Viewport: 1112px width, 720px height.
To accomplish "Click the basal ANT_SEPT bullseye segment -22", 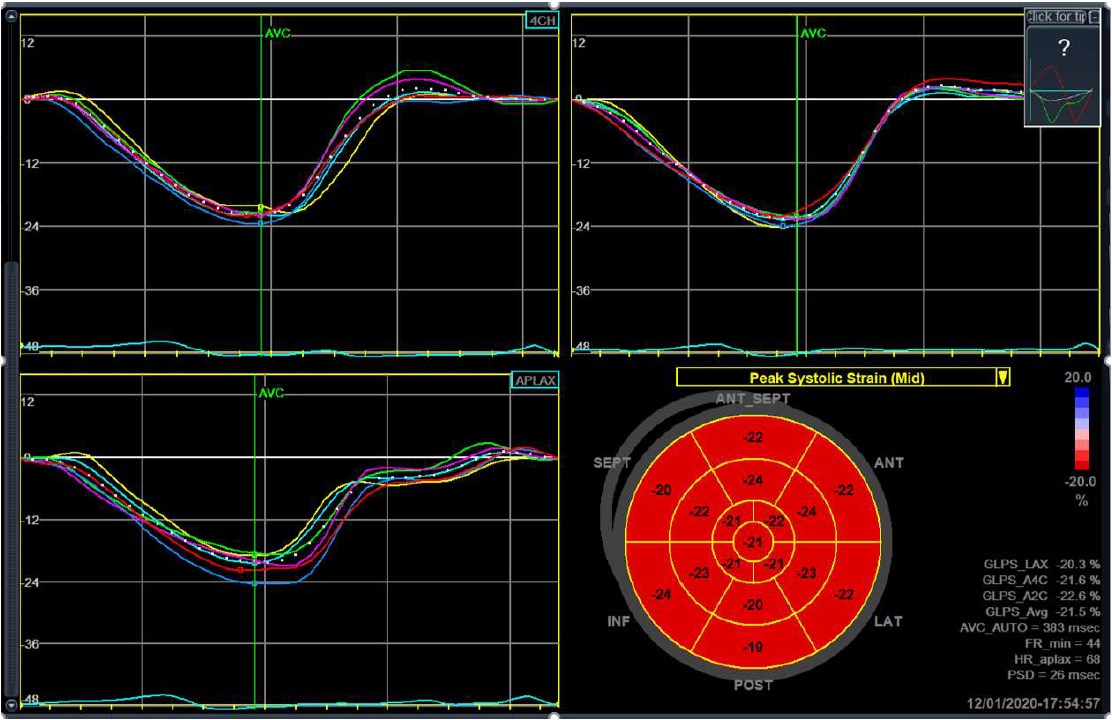I will click(753, 437).
